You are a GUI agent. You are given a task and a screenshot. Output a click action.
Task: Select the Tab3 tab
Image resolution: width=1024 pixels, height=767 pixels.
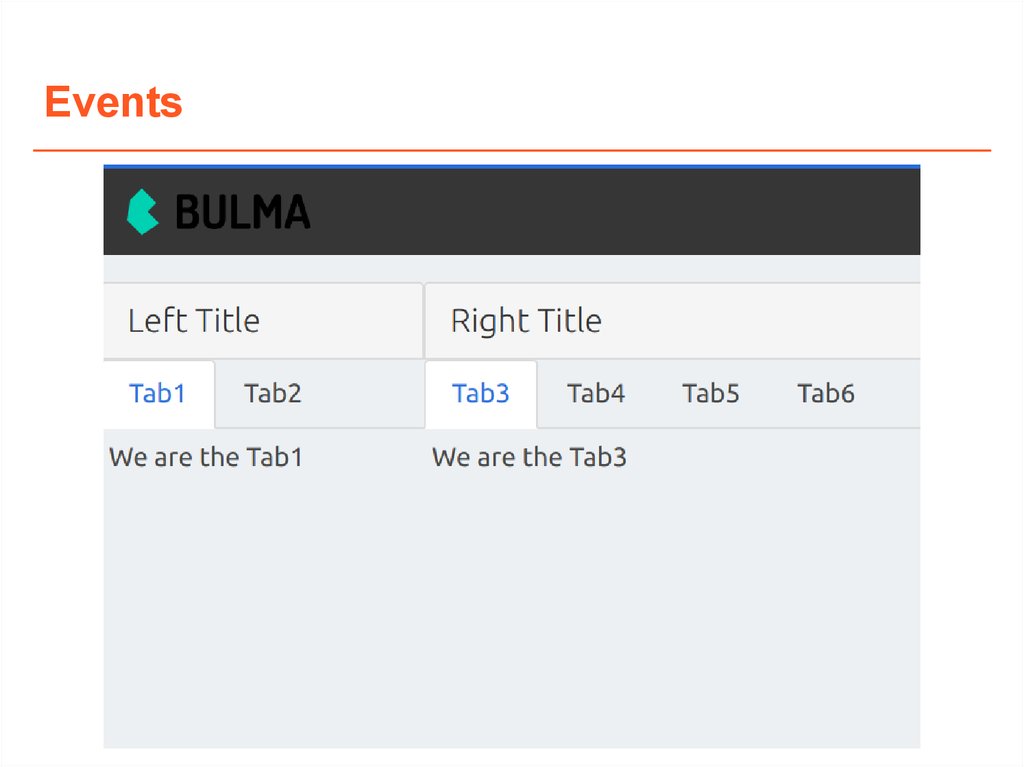[x=481, y=394]
